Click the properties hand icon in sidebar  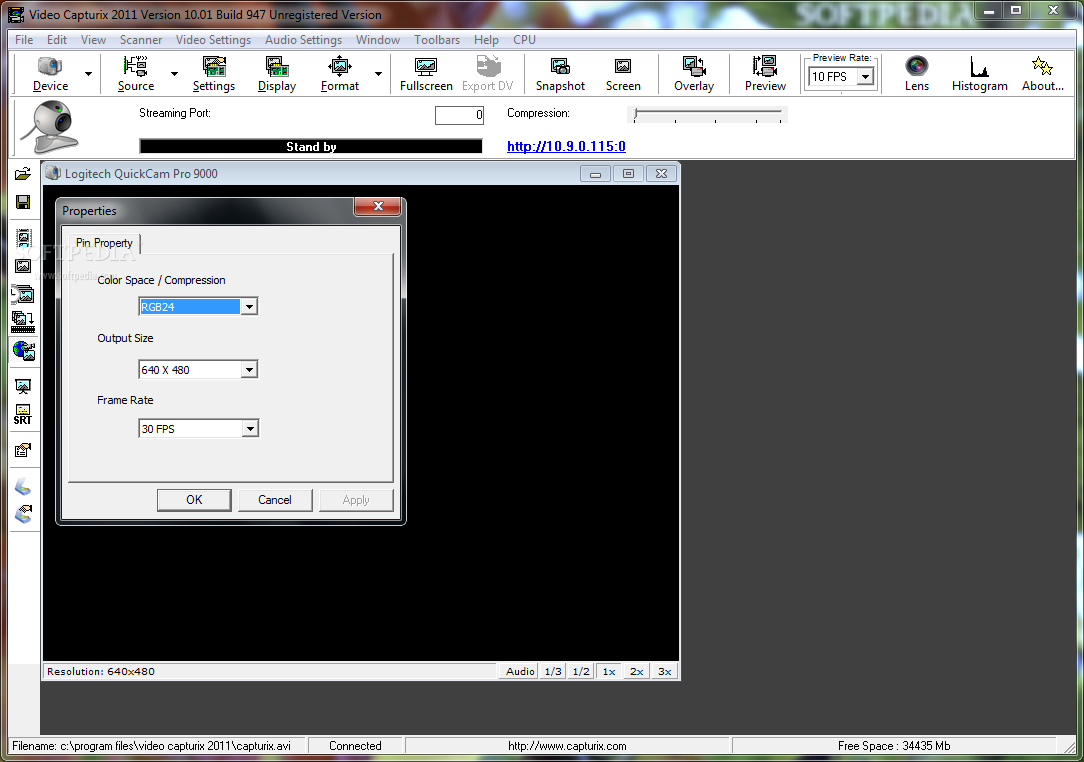point(23,450)
